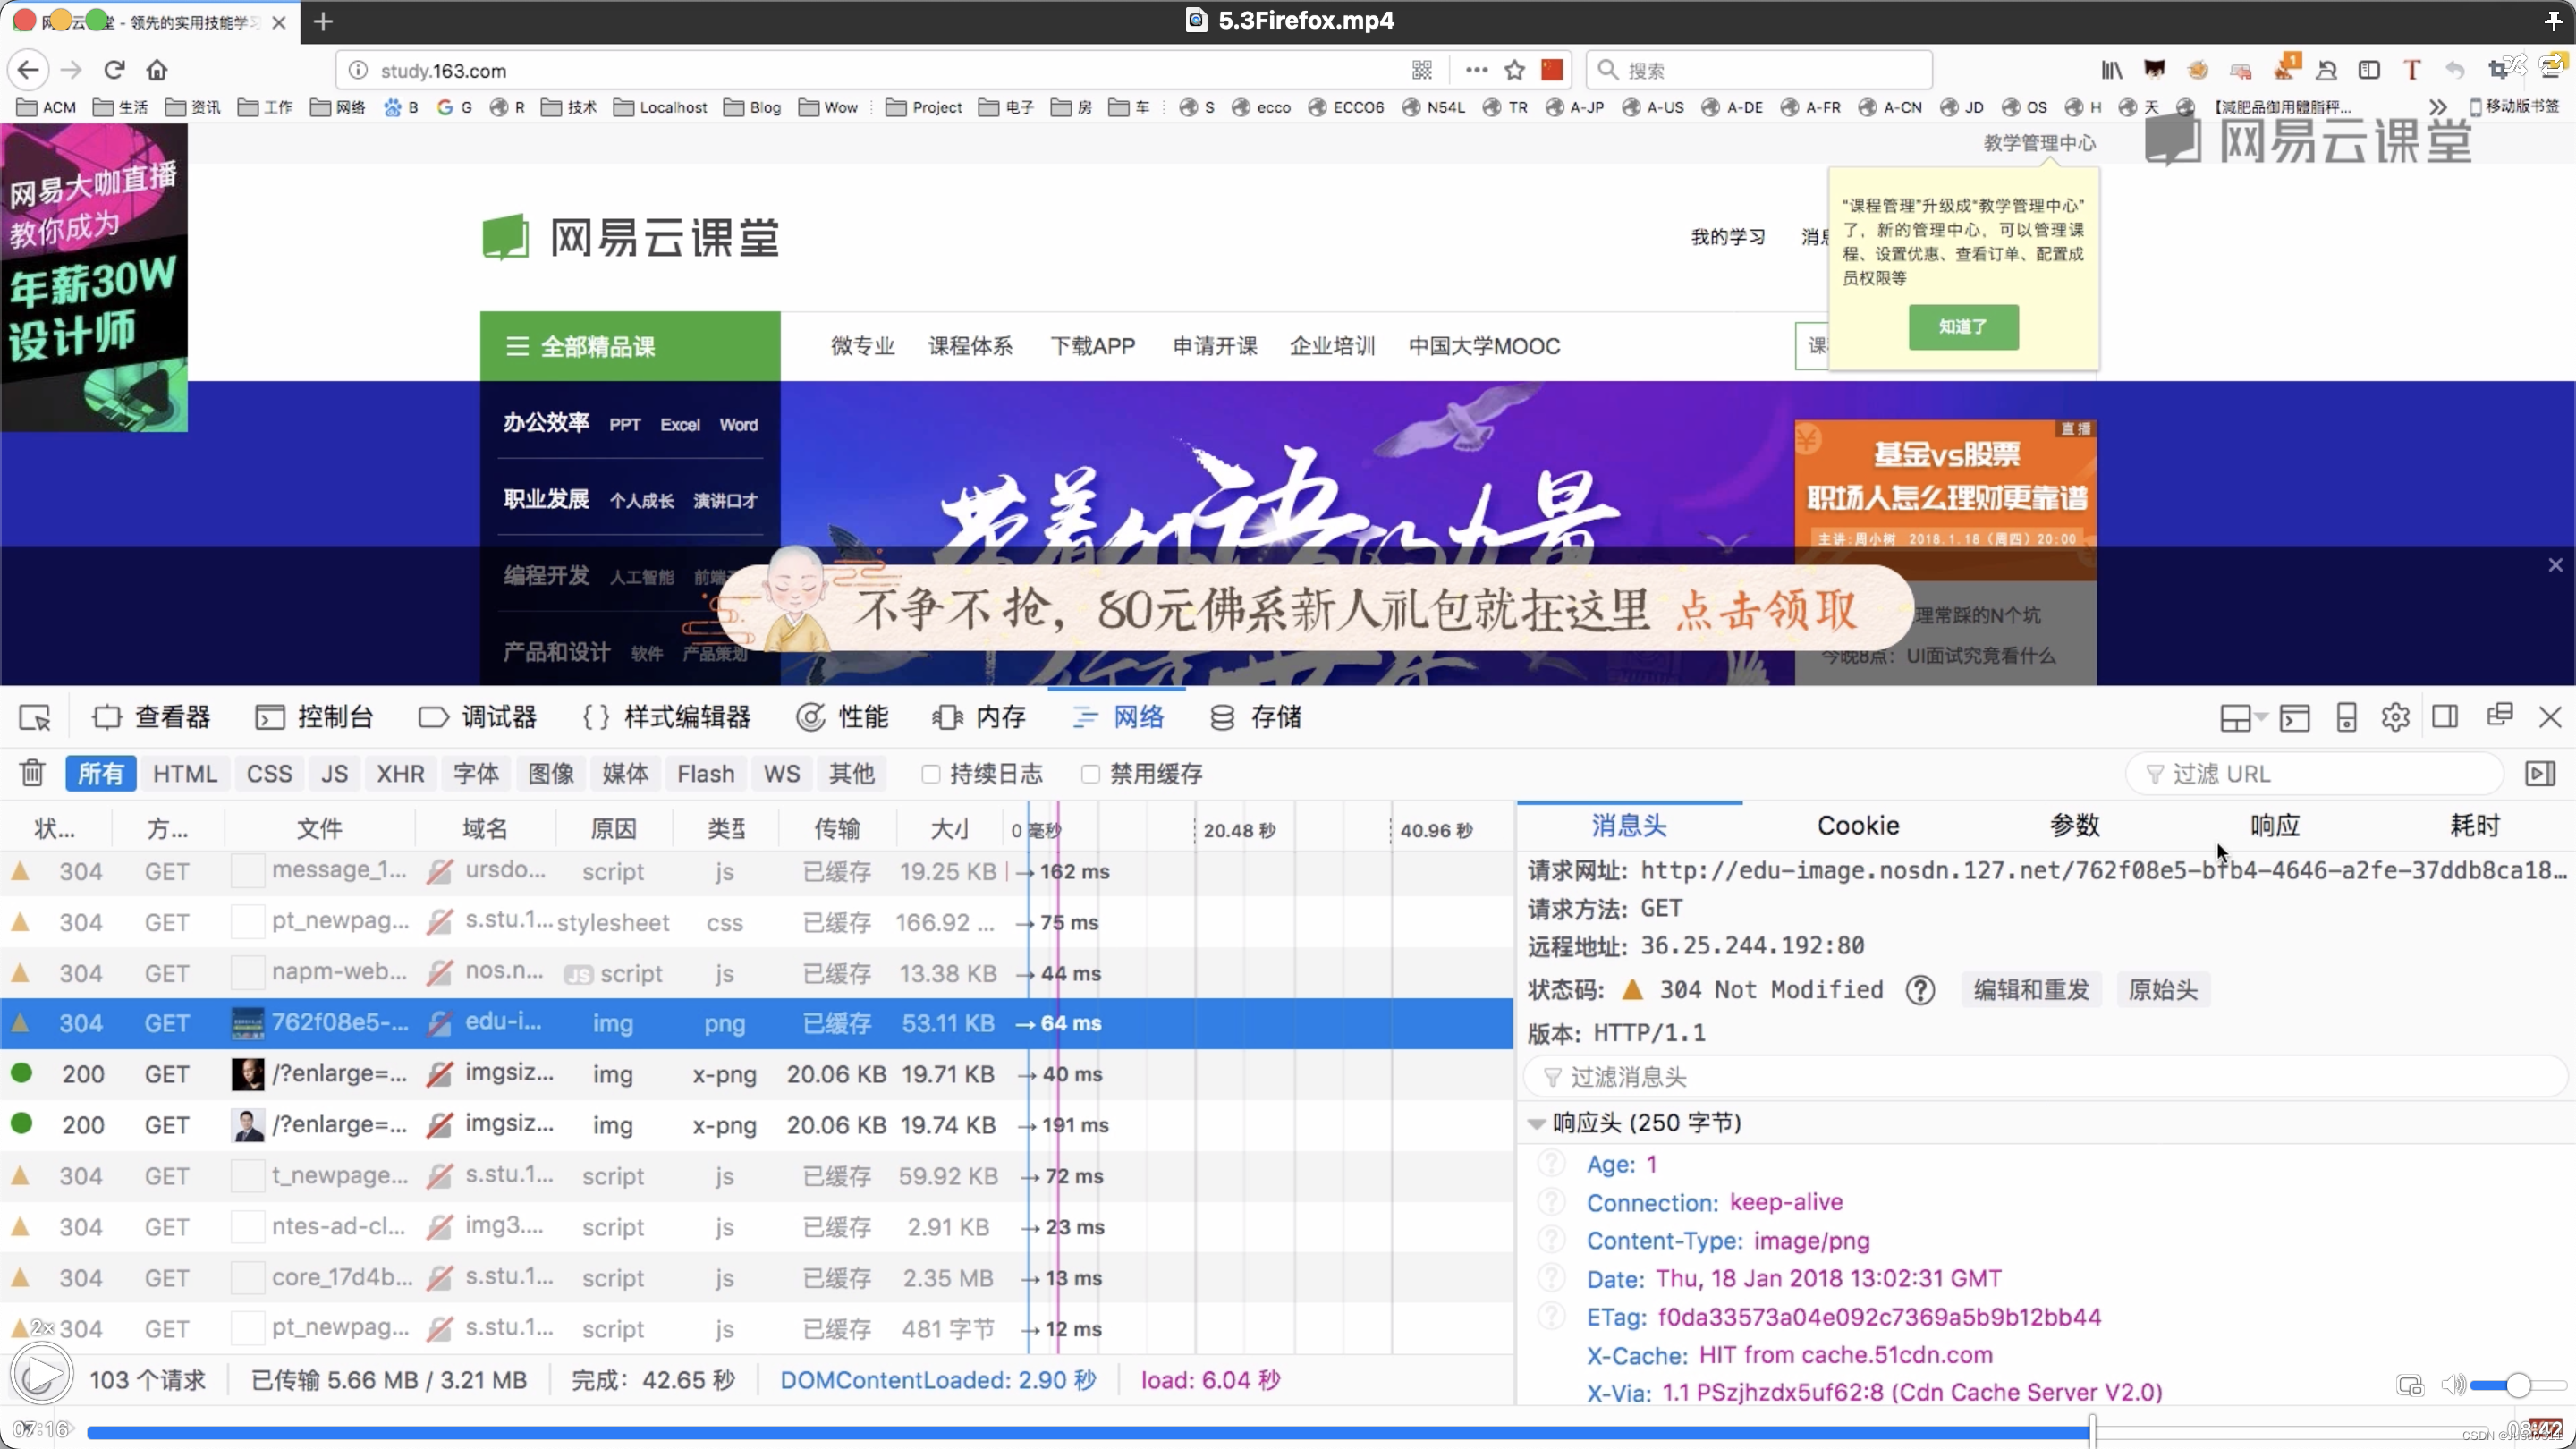Show status code help question mark
2576x1449 pixels.
pyautogui.click(x=1920, y=990)
